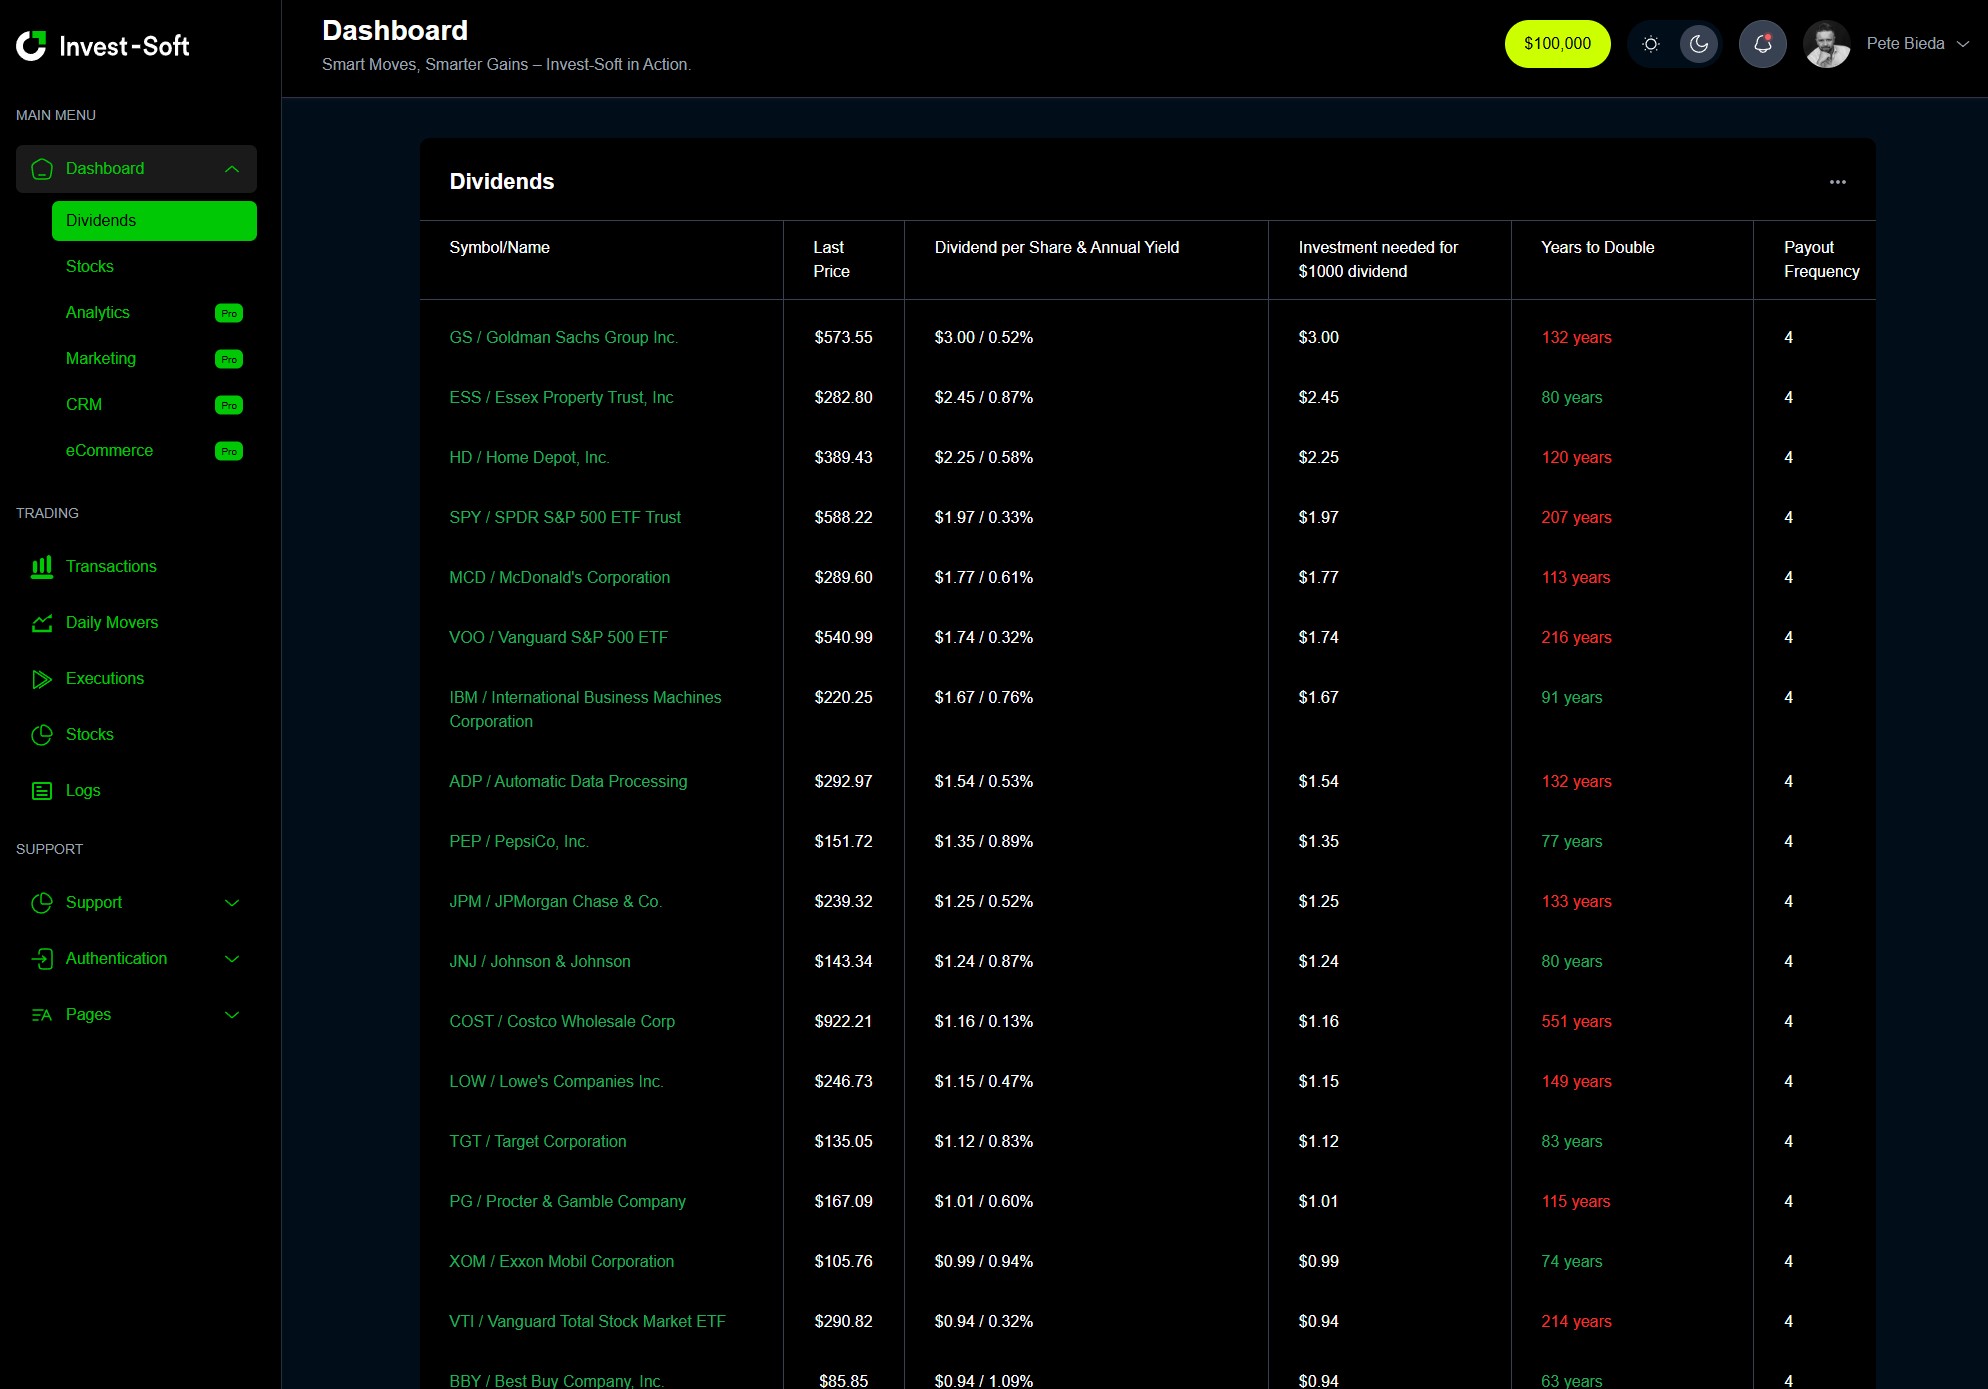This screenshot has width=1988, height=1389.
Task: Collapse the Dashboard menu chevron
Action: click(232, 169)
